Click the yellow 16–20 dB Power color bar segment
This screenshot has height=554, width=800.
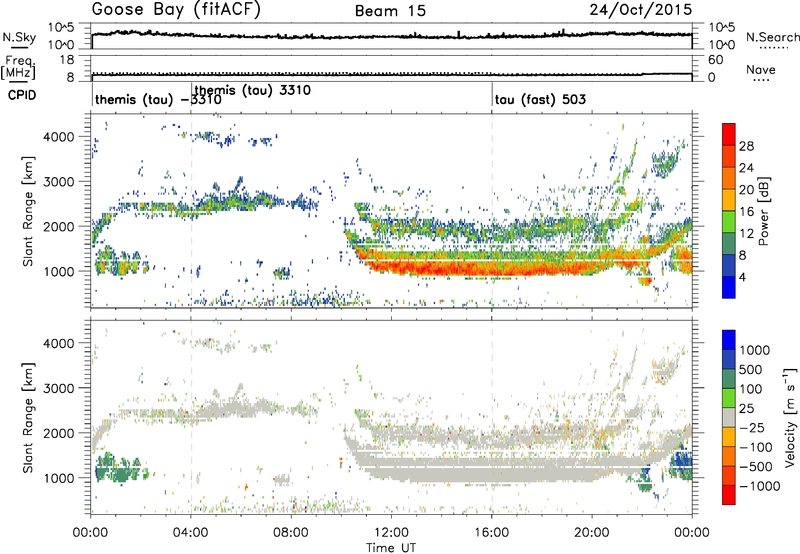click(729, 199)
